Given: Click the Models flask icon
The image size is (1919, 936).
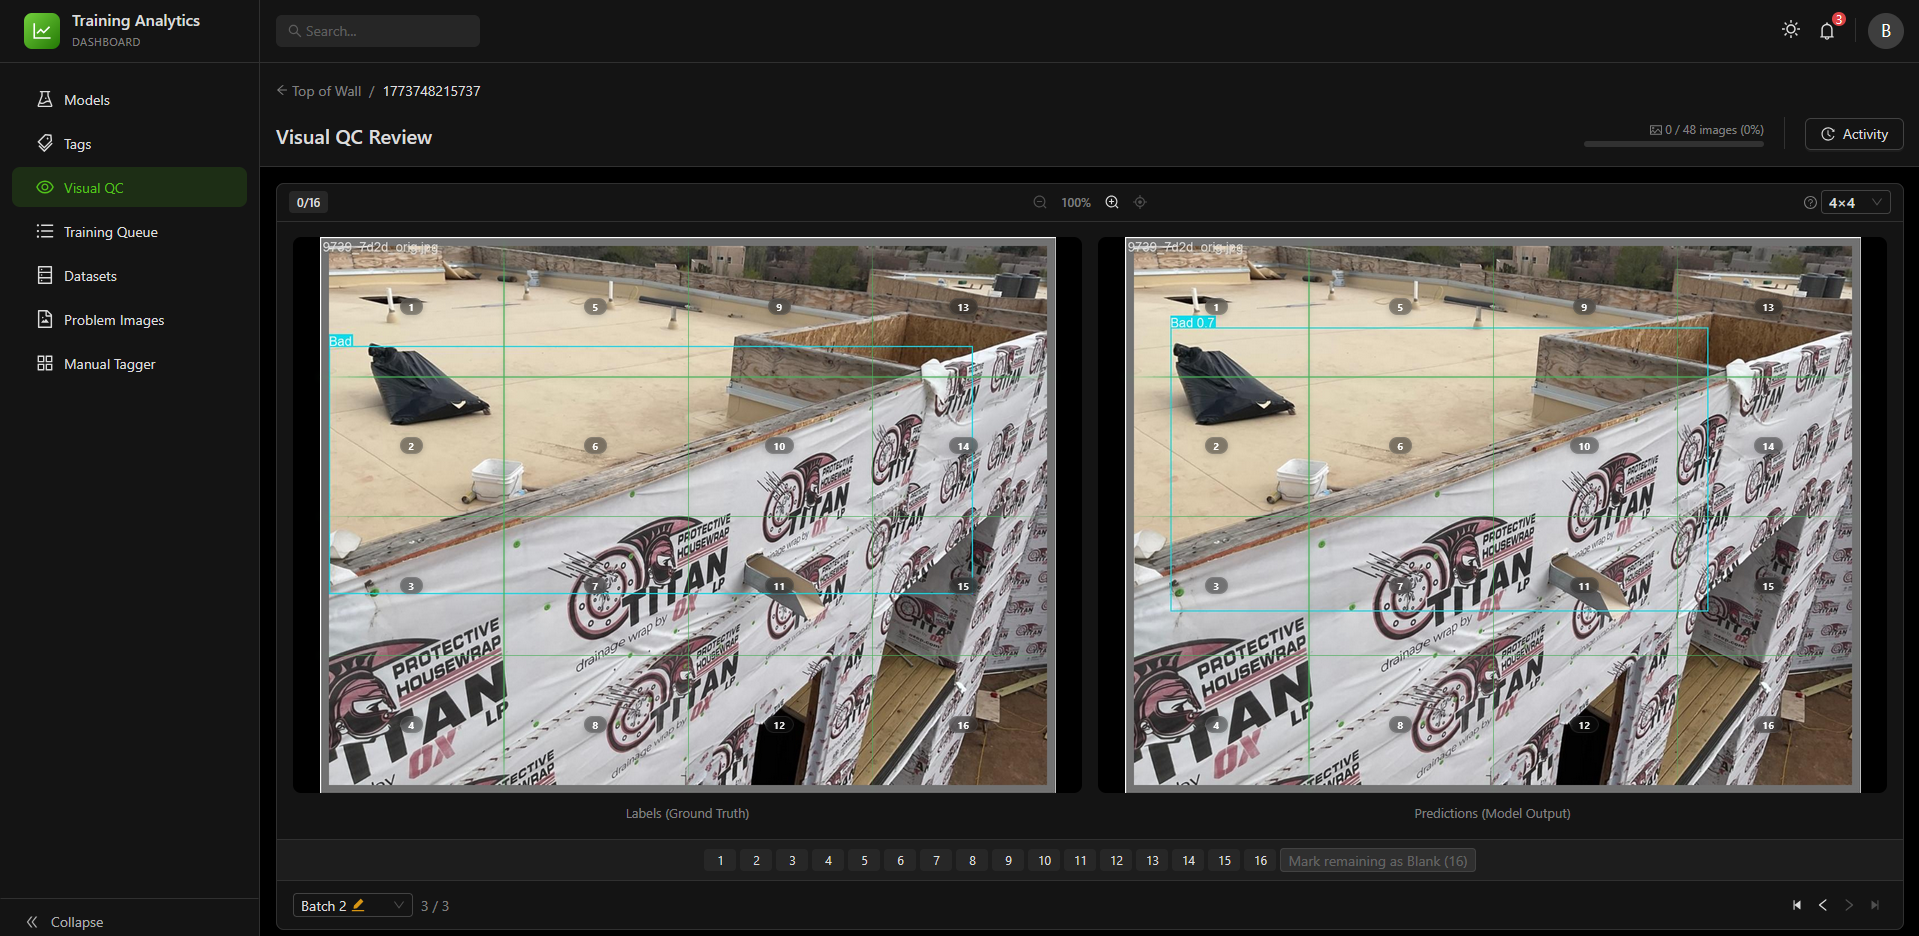Looking at the screenshot, I should 45,99.
